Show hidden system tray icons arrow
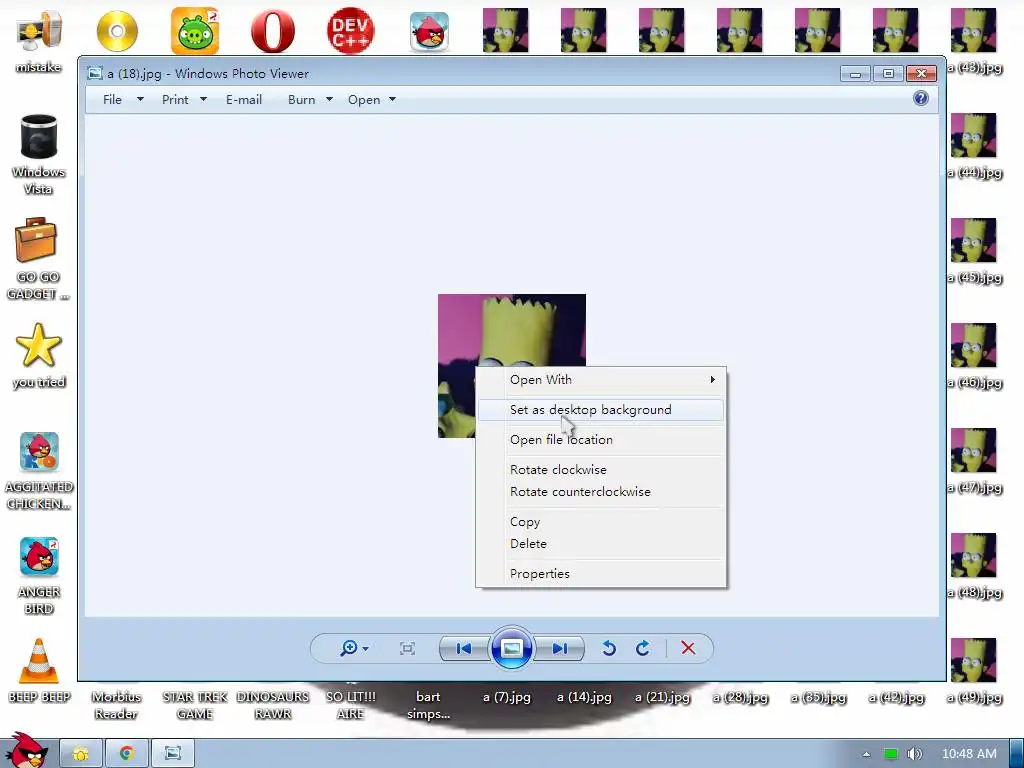Viewport: 1024px width, 768px height. [866, 754]
